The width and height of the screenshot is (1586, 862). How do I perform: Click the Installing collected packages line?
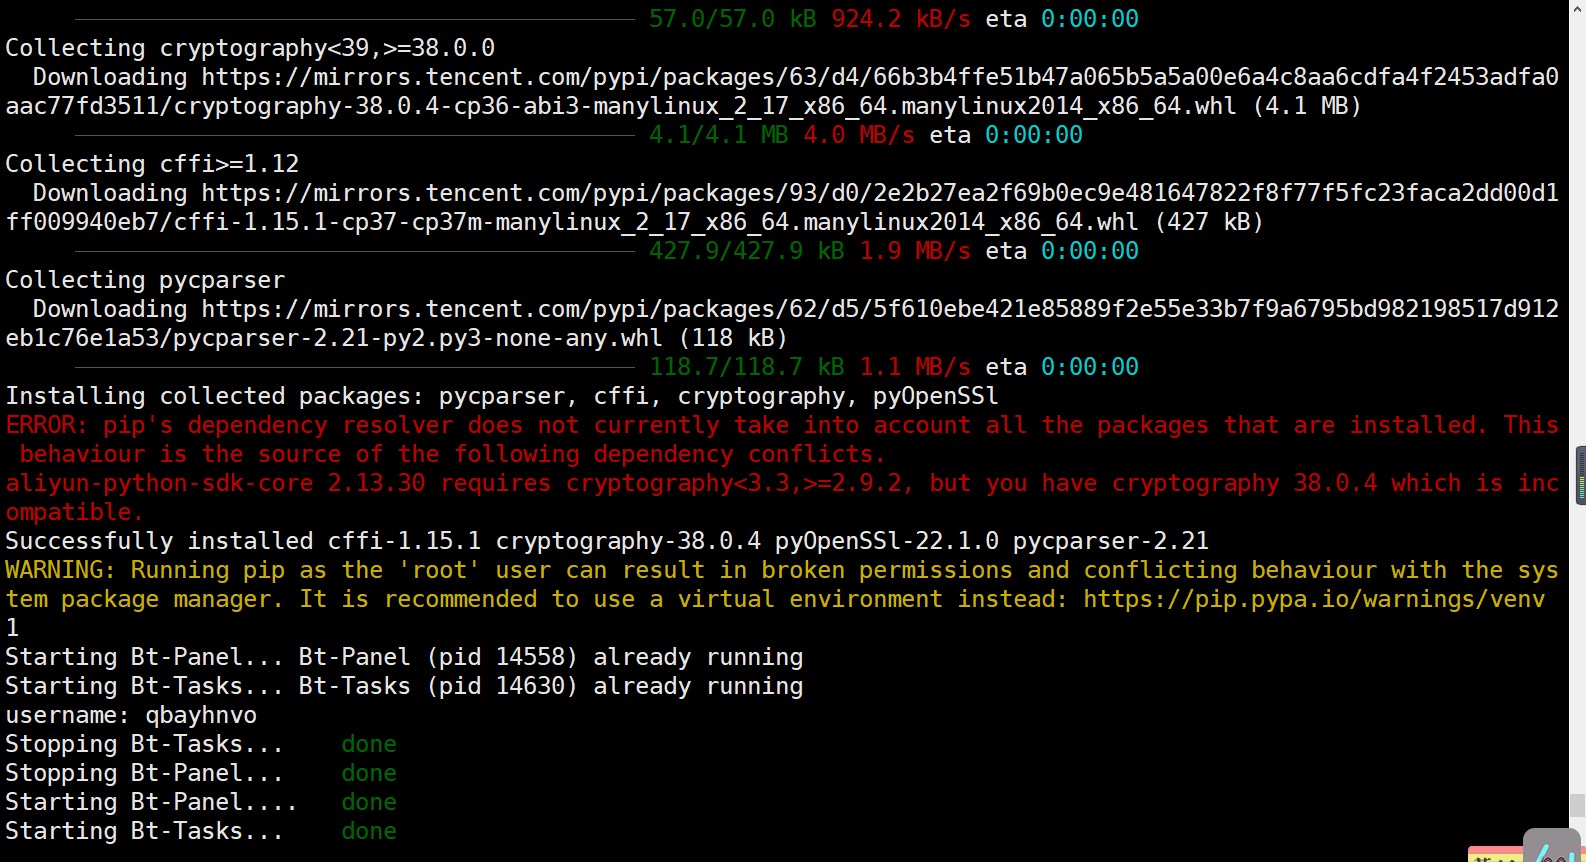[x=502, y=396]
